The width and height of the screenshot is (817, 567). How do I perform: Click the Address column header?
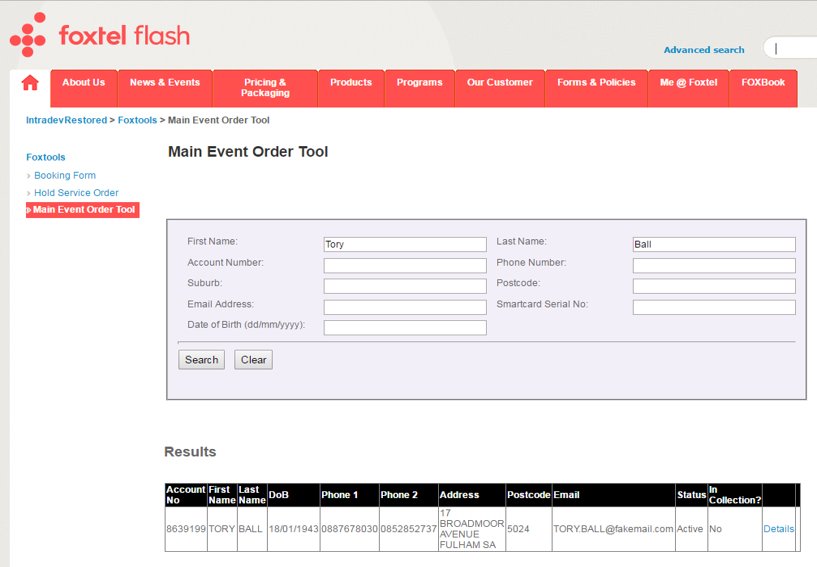(472, 495)
